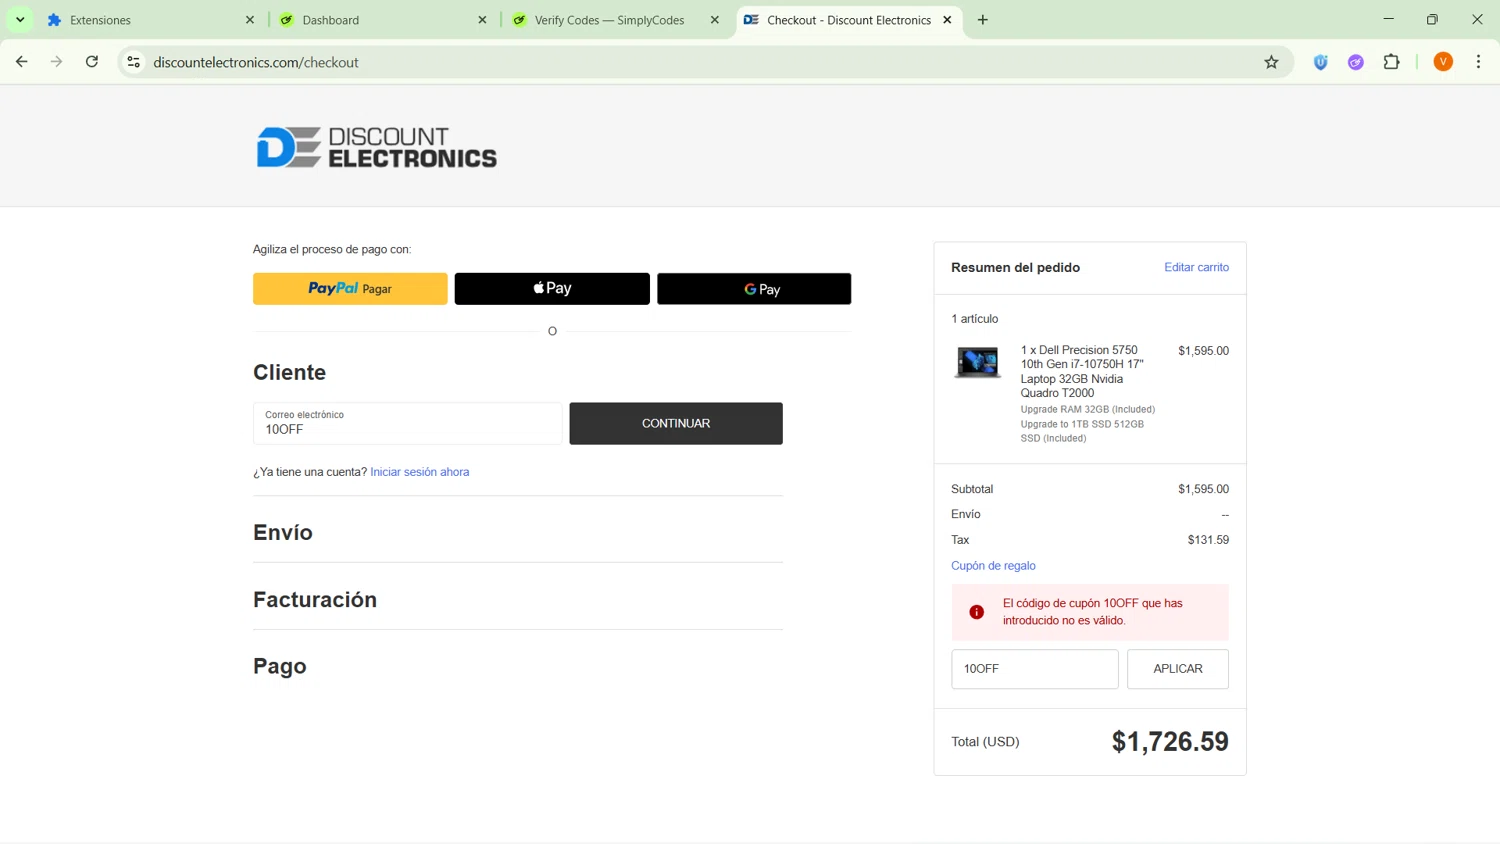The height and width of the screenshot is (844, 1500).
Task: Pay with Apple Pay button
Action: tap(552, 289)
